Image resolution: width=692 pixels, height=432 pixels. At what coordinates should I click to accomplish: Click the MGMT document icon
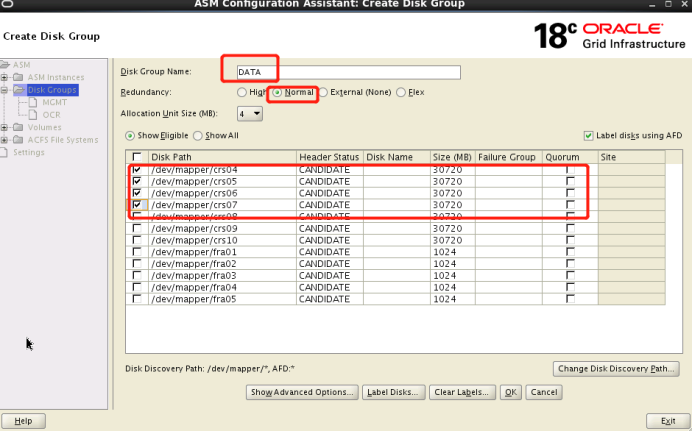coord(33,102)
